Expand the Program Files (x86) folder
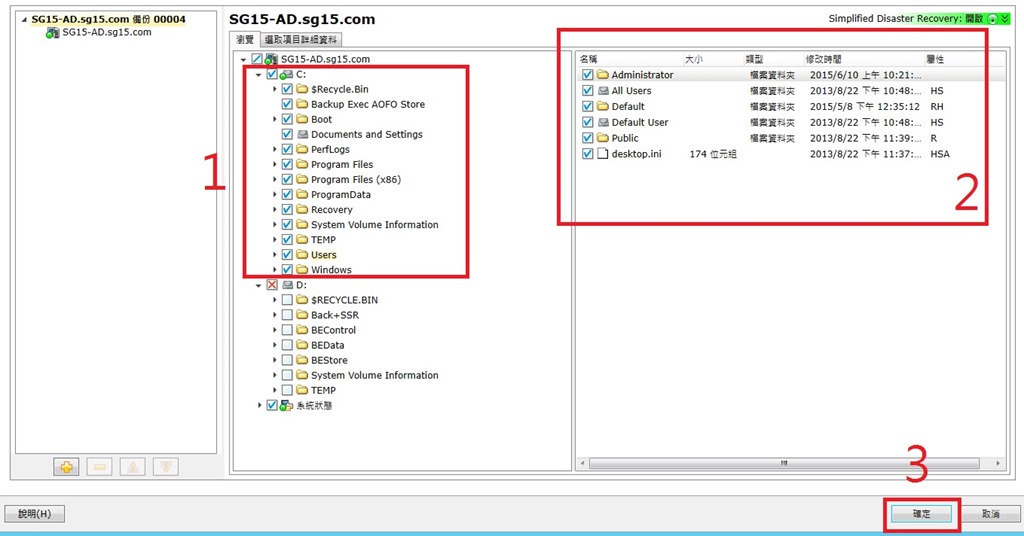The image size is (1024, 536). point(275,180)
